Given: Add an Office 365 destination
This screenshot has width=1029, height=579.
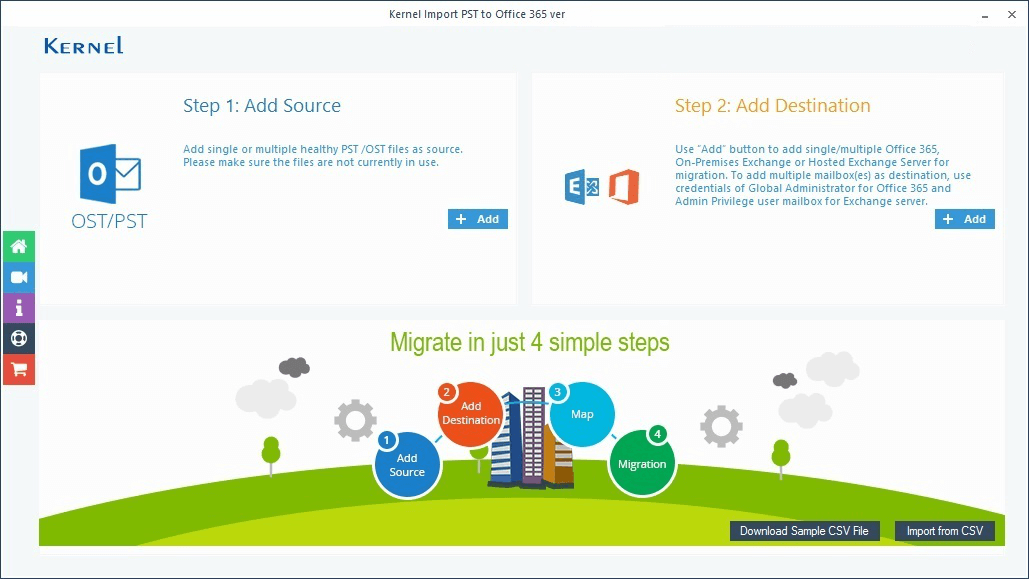Looking at the screenshot, I should 964,218.
